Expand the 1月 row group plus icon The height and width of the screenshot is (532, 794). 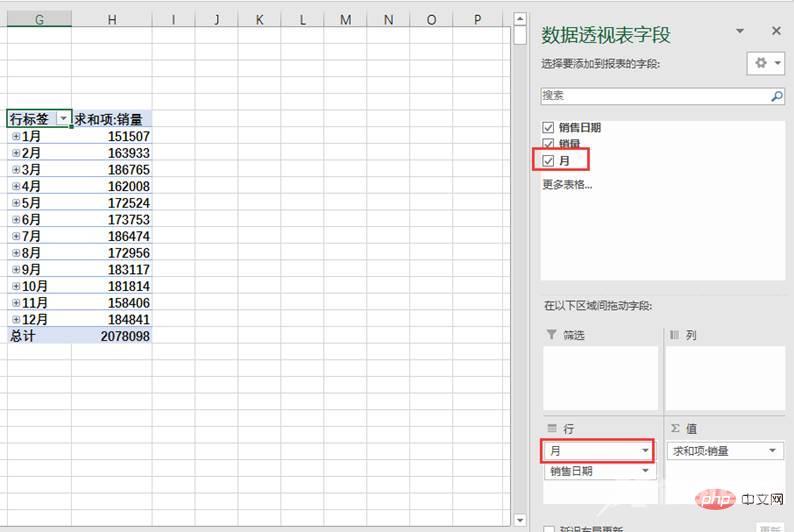16,136
